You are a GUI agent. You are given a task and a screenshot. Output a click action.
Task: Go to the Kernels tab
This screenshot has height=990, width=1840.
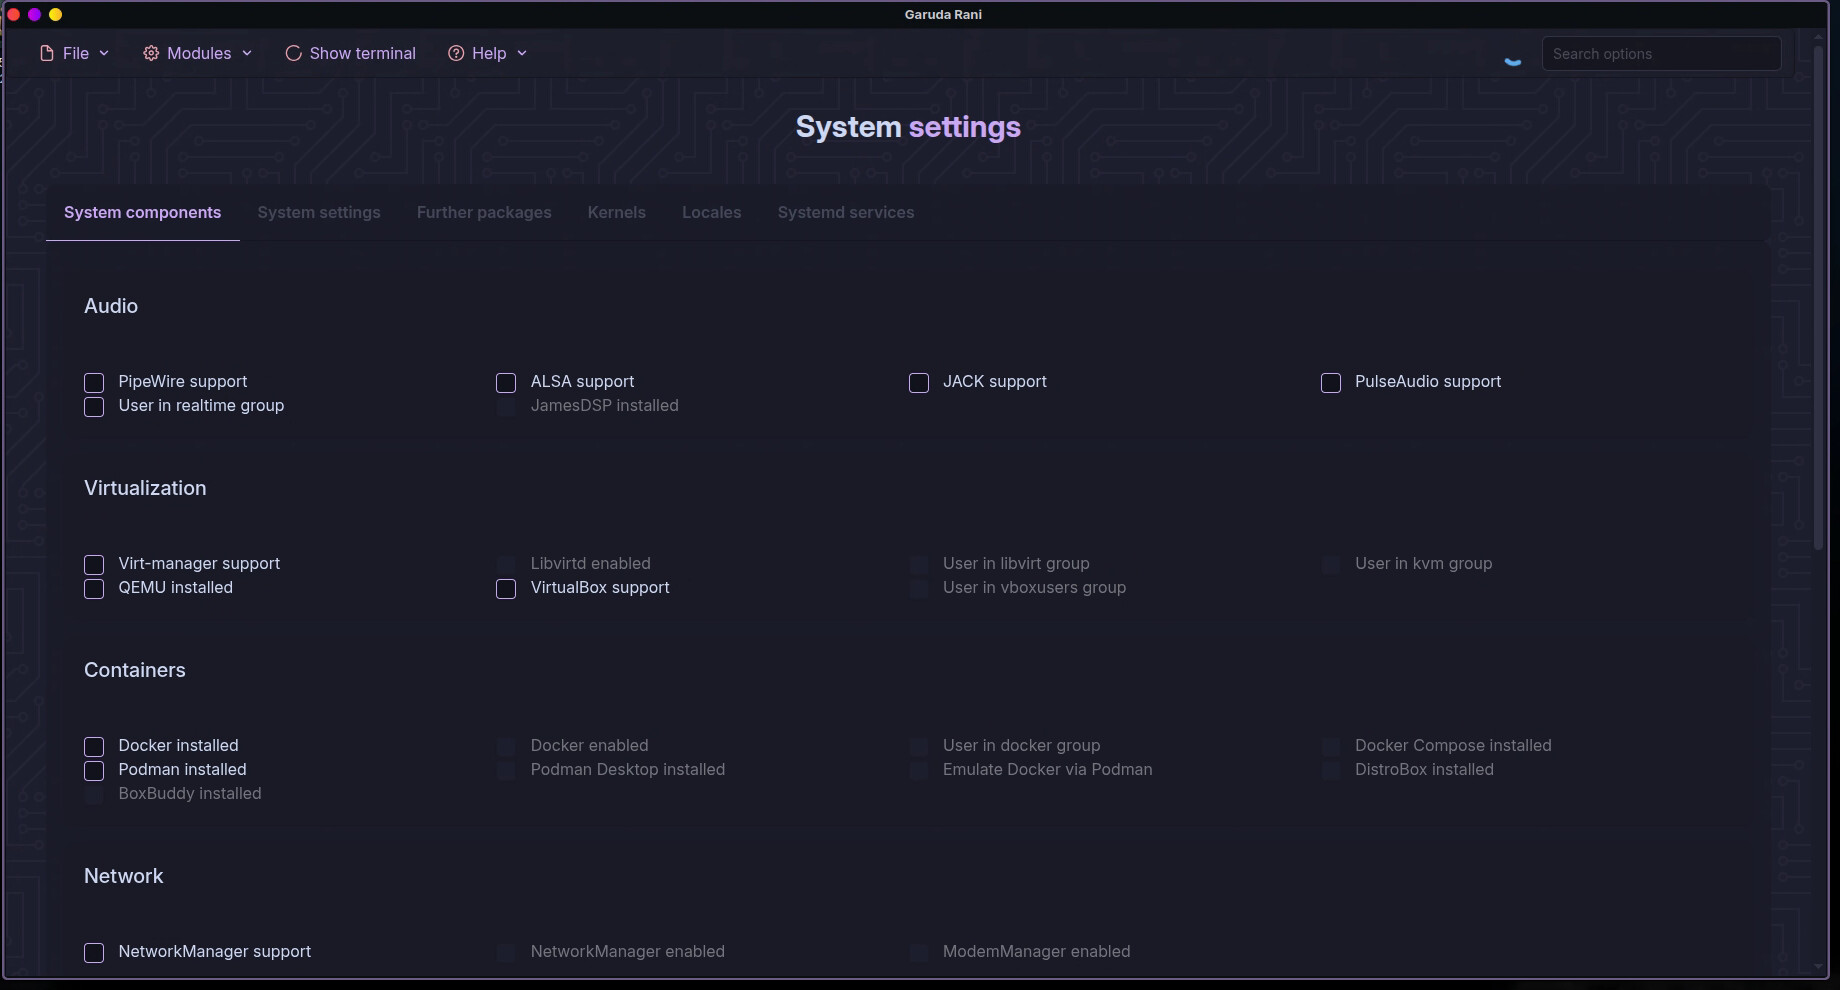coord(617,212)
